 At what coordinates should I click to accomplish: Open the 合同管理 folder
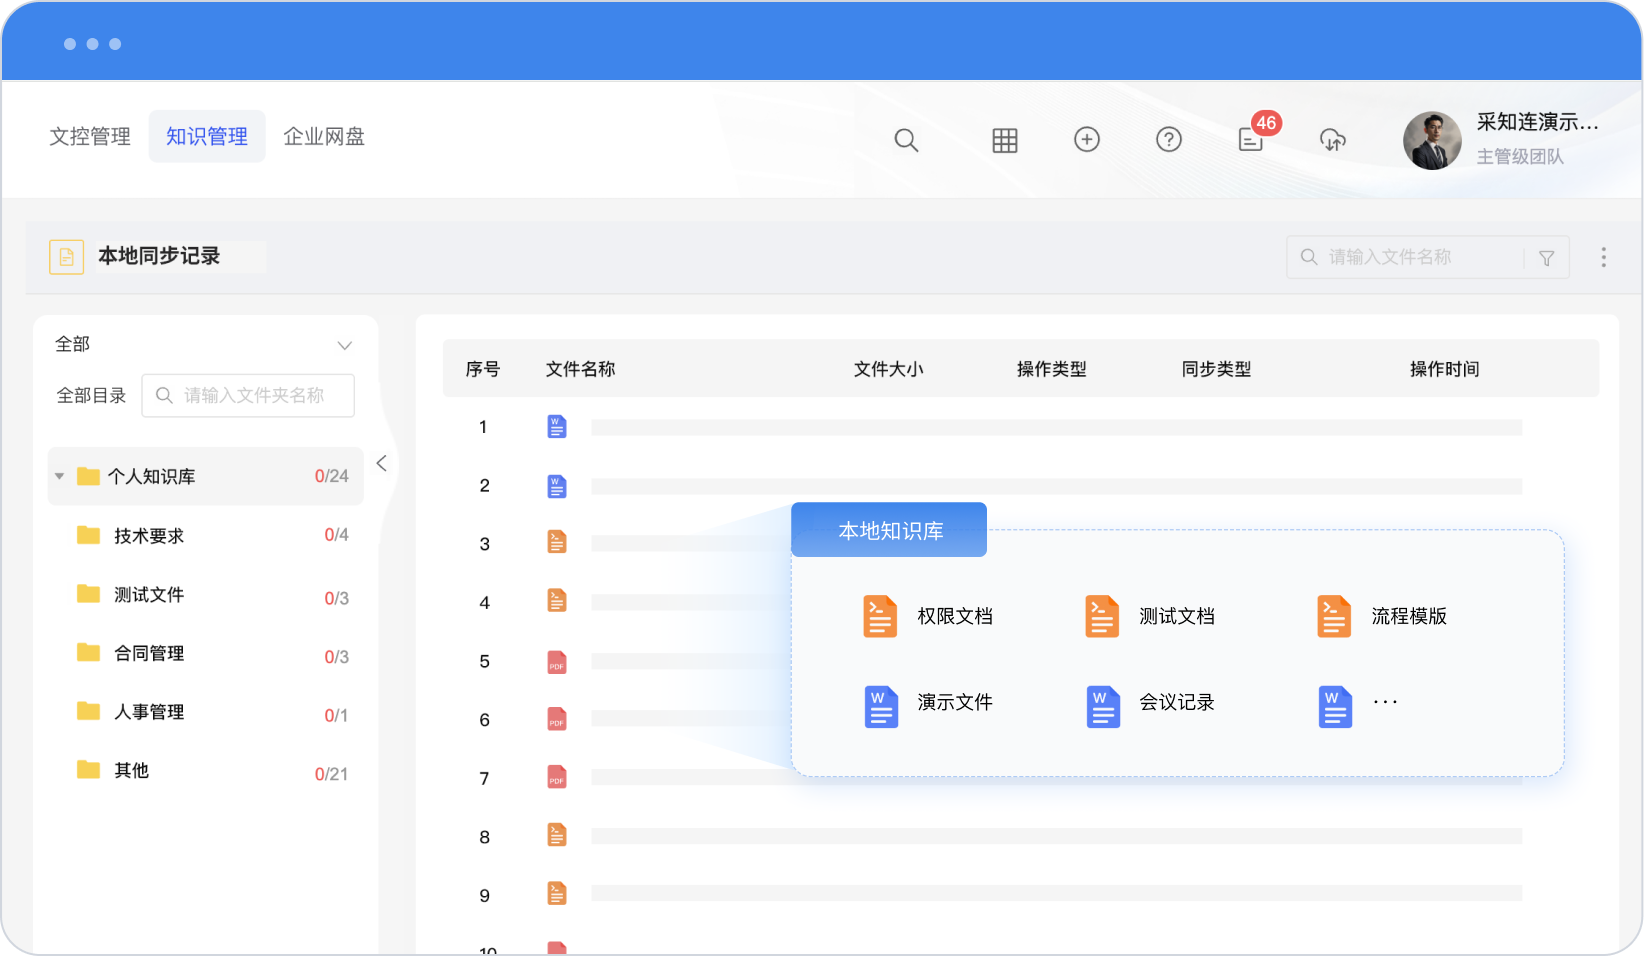[x=149, y=653]
